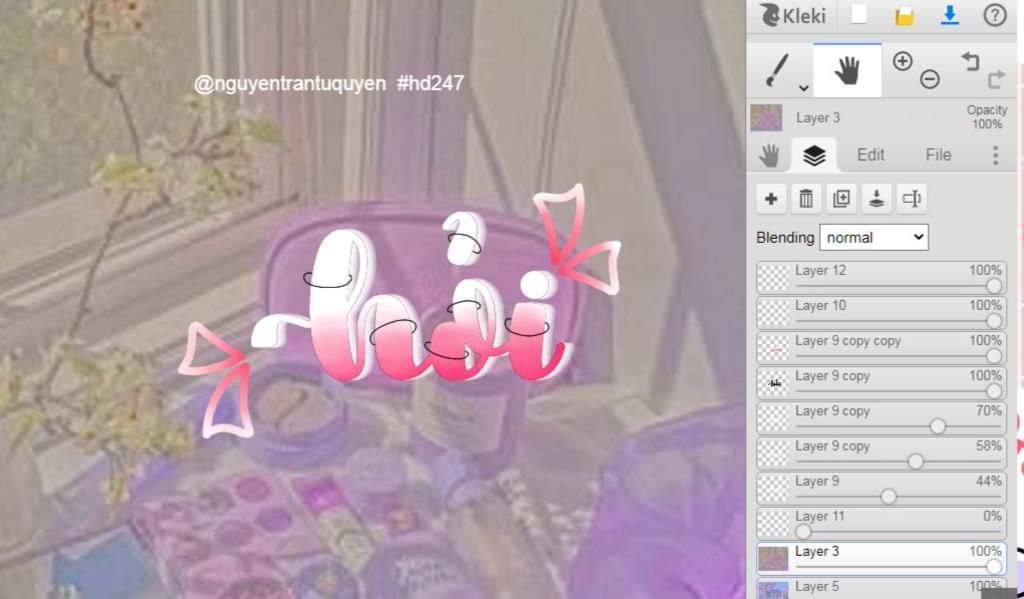The image size is (1024, 599).
Task: Zoom in with plus magnifier
Action: click(903, 61)
